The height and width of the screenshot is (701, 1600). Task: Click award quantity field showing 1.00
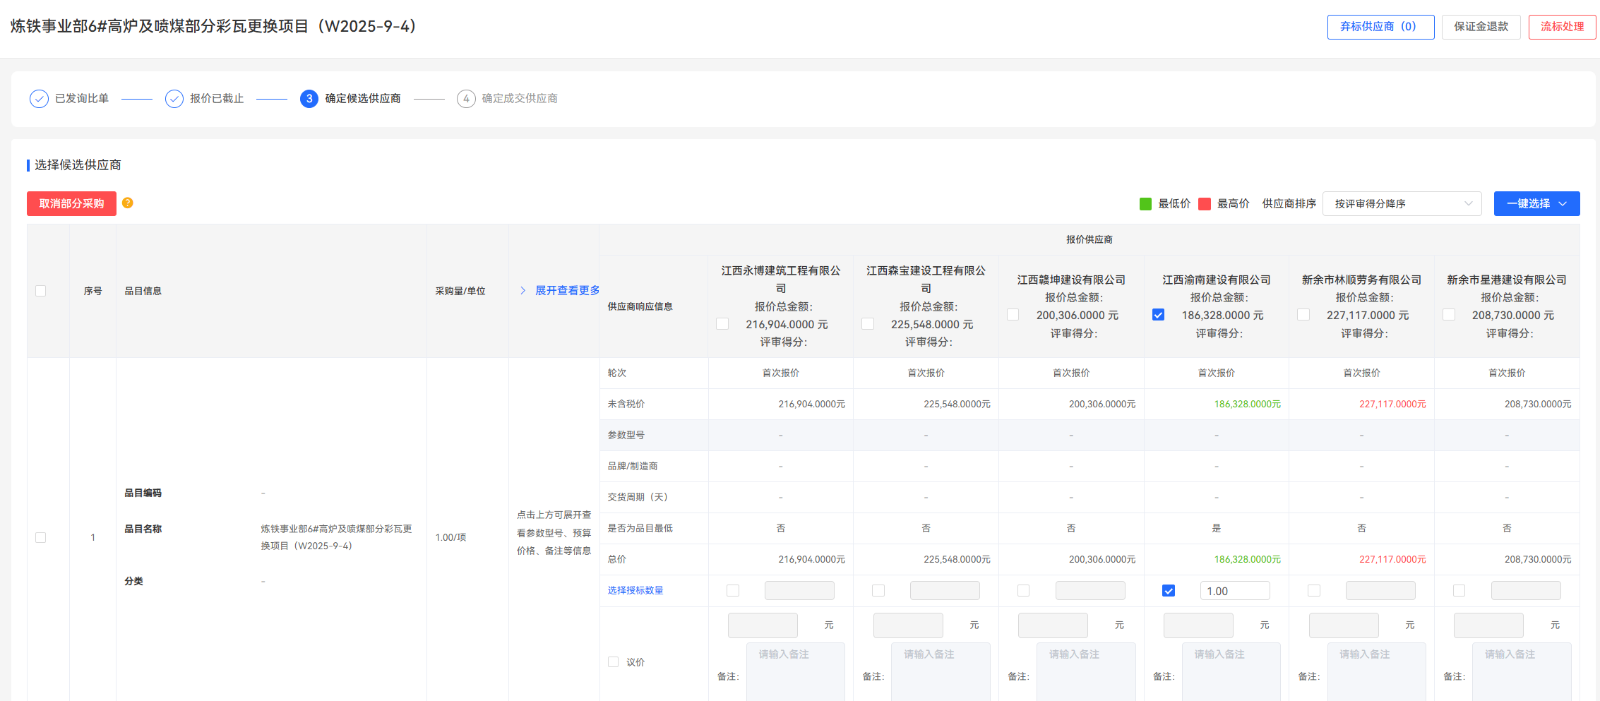point(1235,591)
